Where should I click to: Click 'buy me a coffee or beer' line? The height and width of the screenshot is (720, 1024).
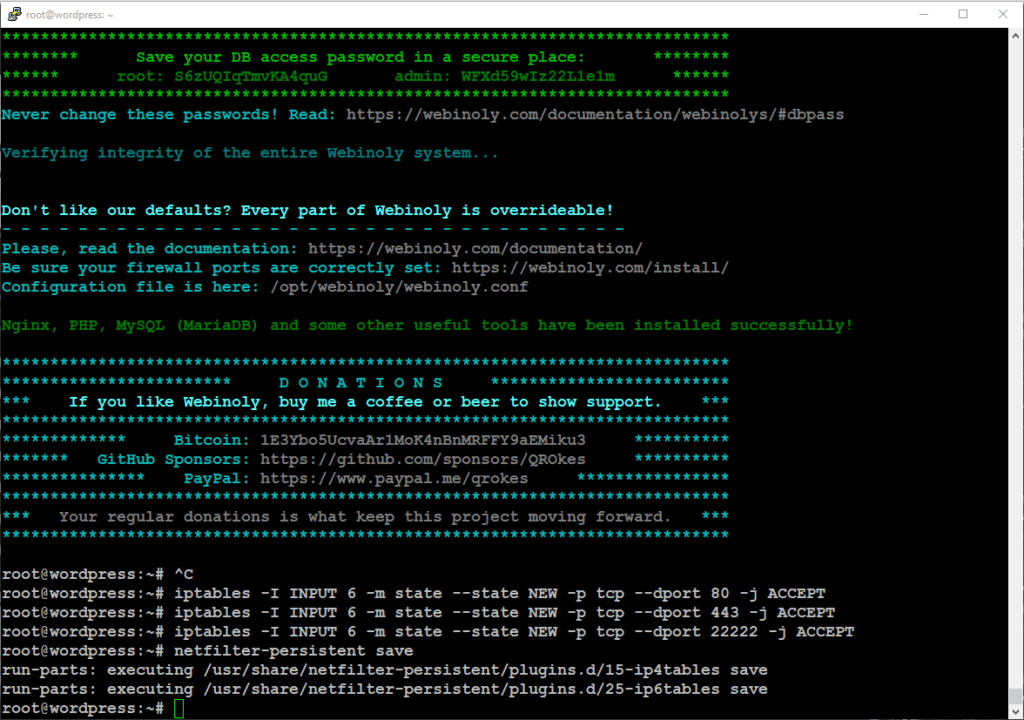coord(365,402)
